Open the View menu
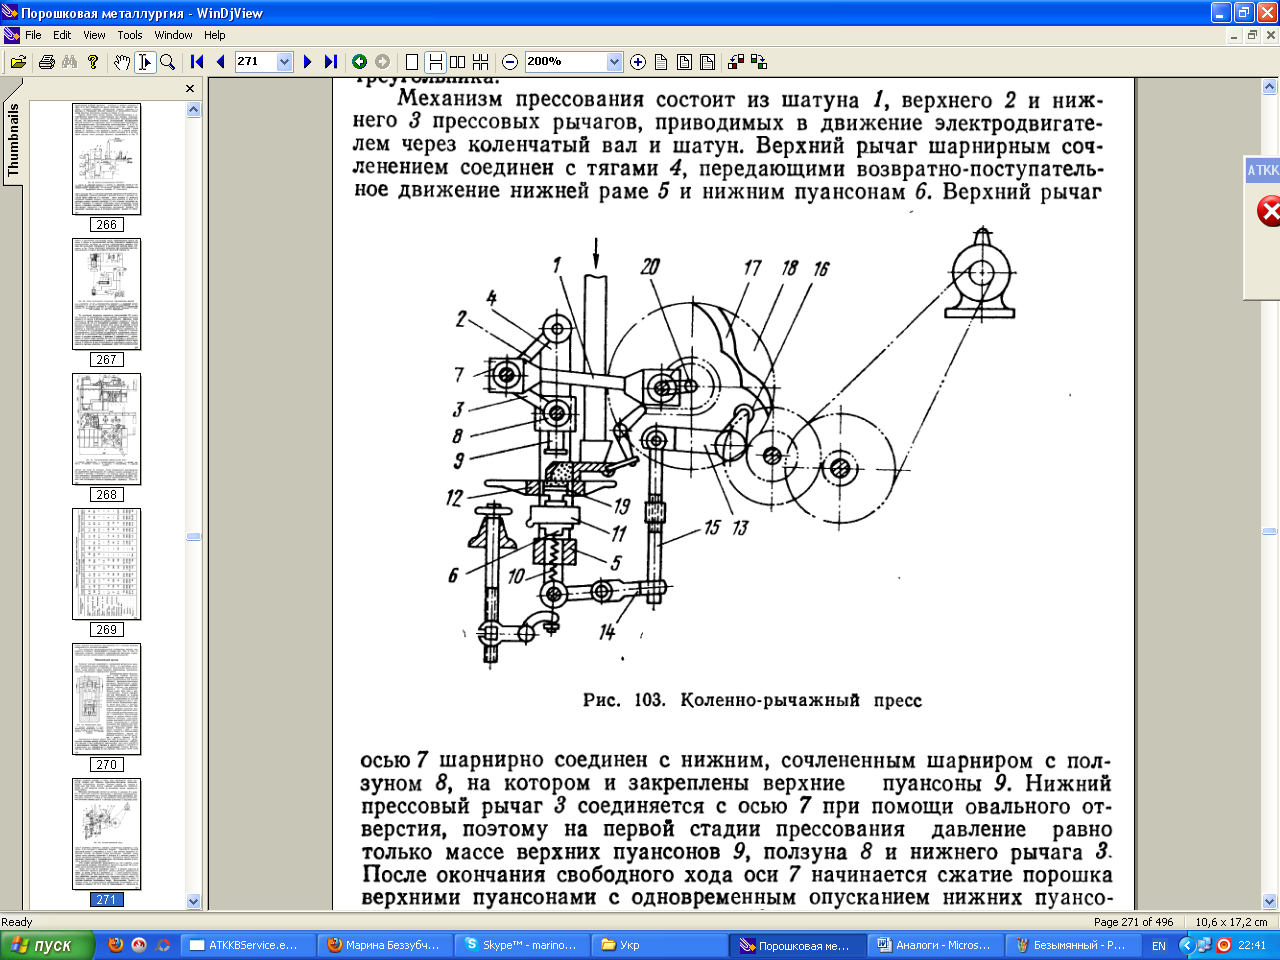Screen dimensions: 1280x960 point(94,35)
